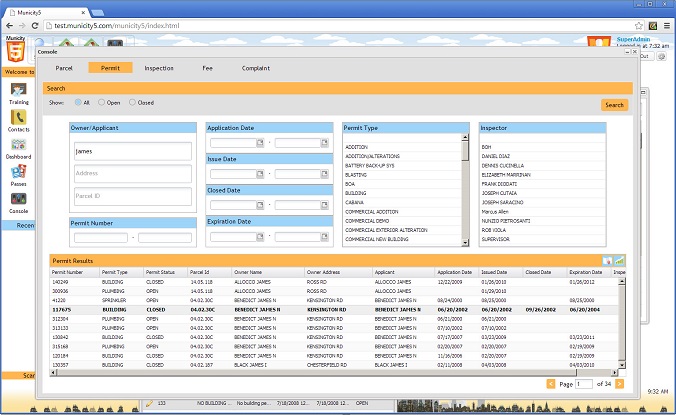Switch to the Complaint tab
The image size is (676, 415).
click(256, 68)
